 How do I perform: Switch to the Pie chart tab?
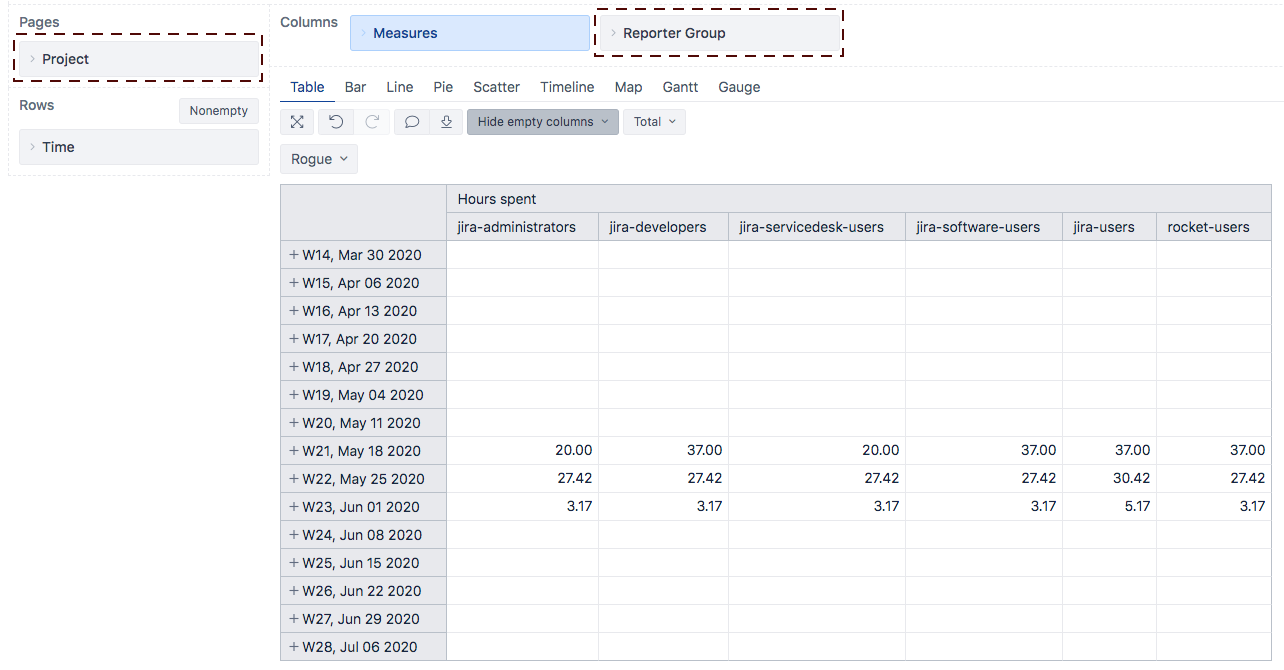[443, 87]
